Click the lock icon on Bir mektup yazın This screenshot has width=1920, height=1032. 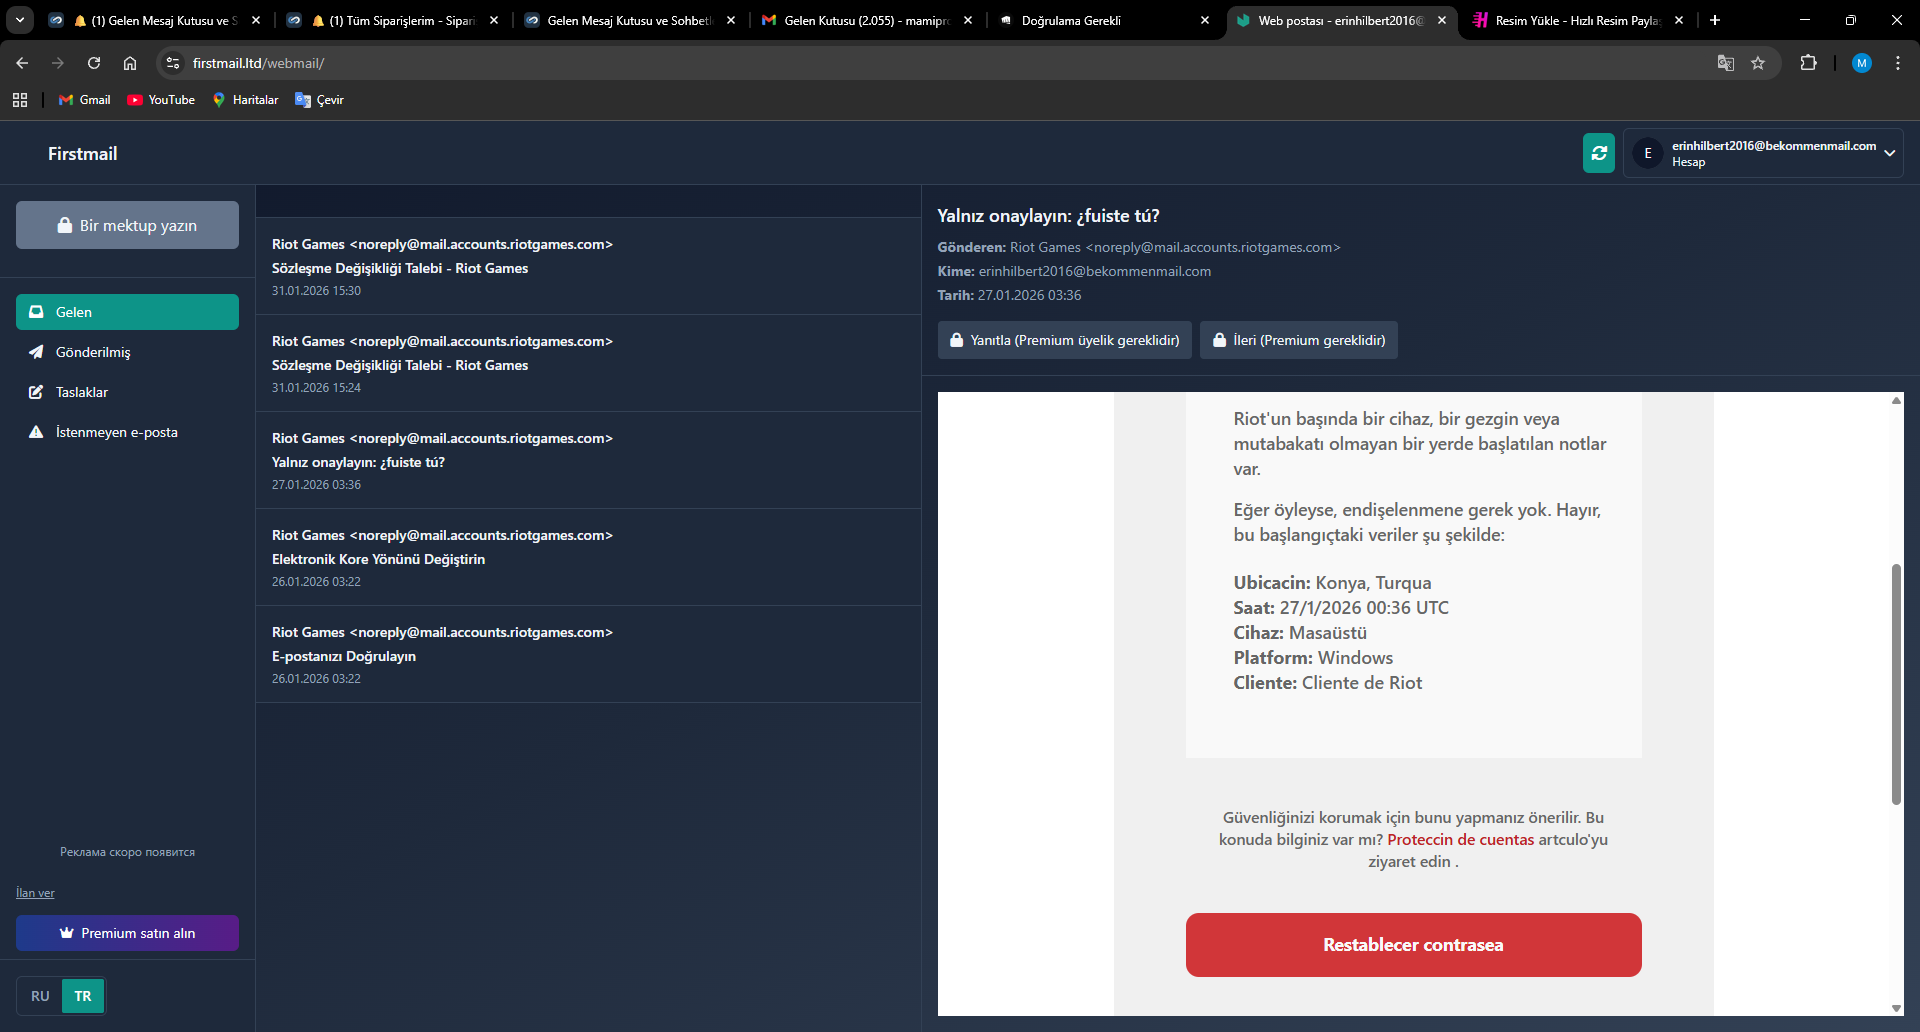point(65,225)
